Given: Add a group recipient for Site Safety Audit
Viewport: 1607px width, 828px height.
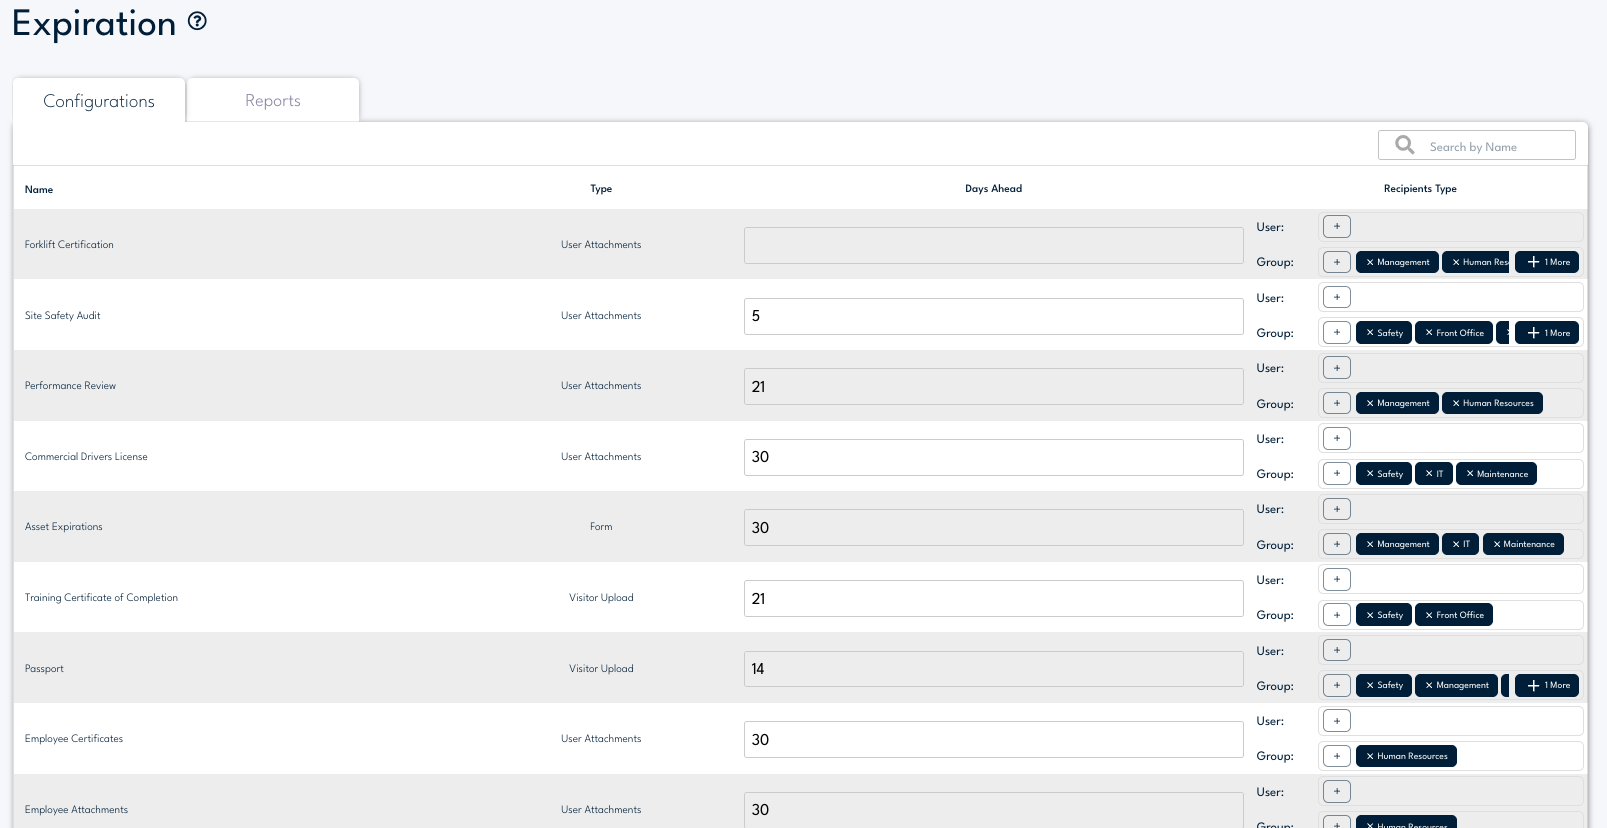Looking at the screenshot, I should 1336,333.
